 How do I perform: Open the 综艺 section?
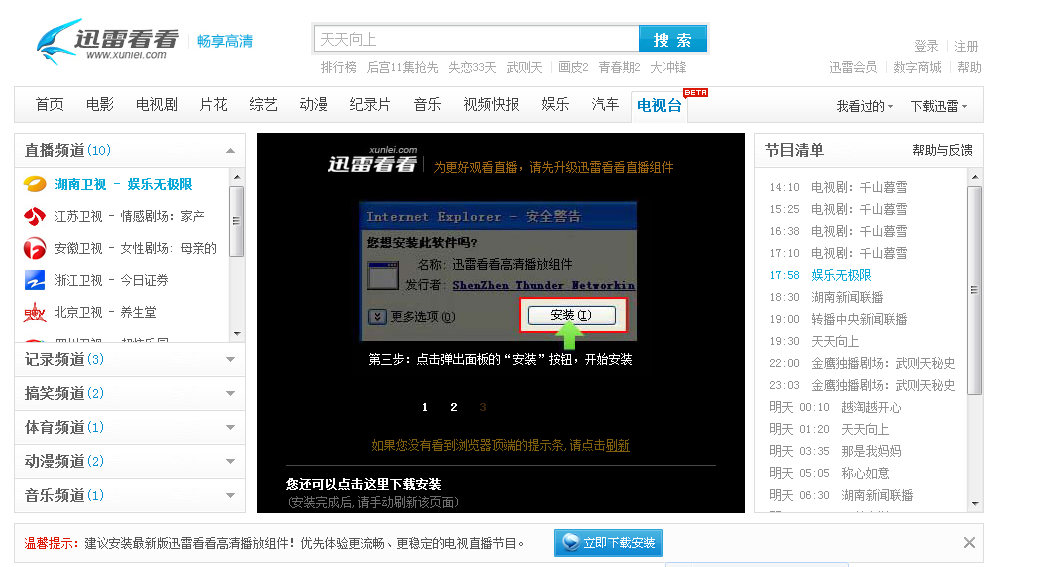(x=264, y=105)
